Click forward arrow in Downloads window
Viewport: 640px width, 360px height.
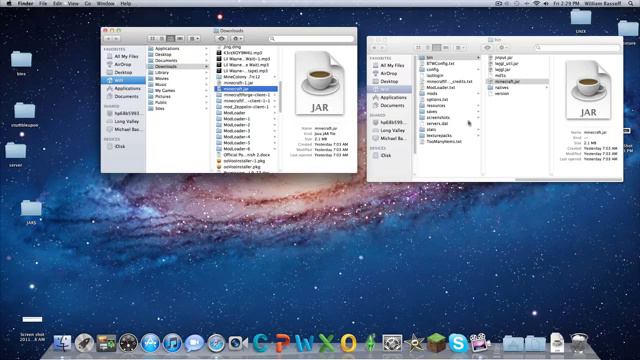(116, 38)
